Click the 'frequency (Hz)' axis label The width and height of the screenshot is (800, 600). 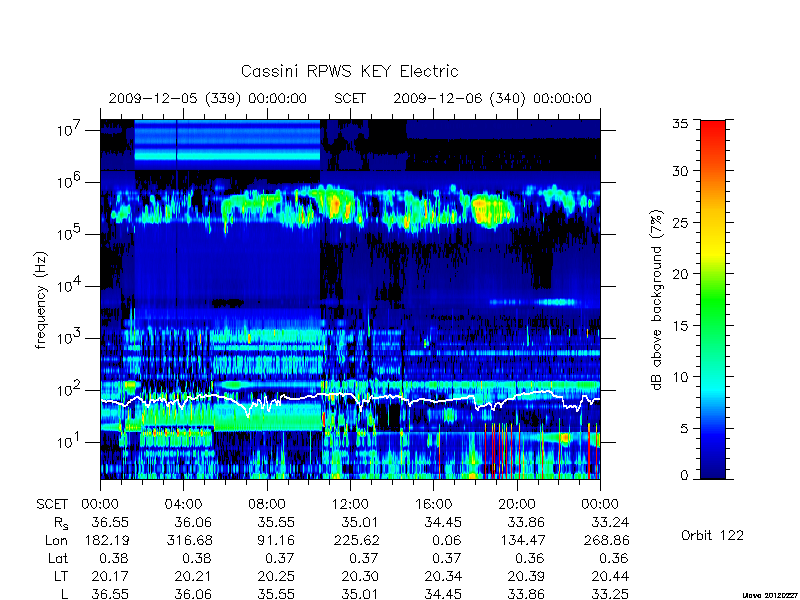(x=41, y=300)
